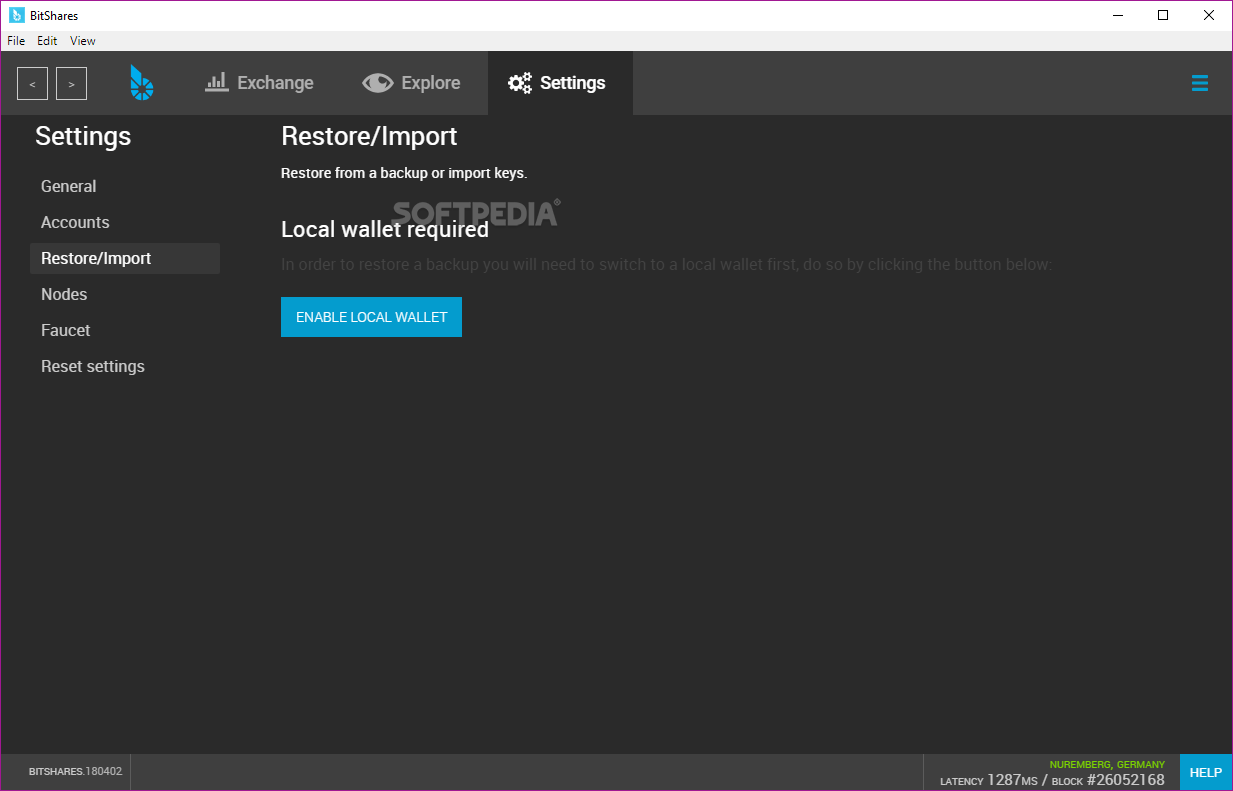Click the latency and block status text
1233x791 pixels.
pos(1052,780)
